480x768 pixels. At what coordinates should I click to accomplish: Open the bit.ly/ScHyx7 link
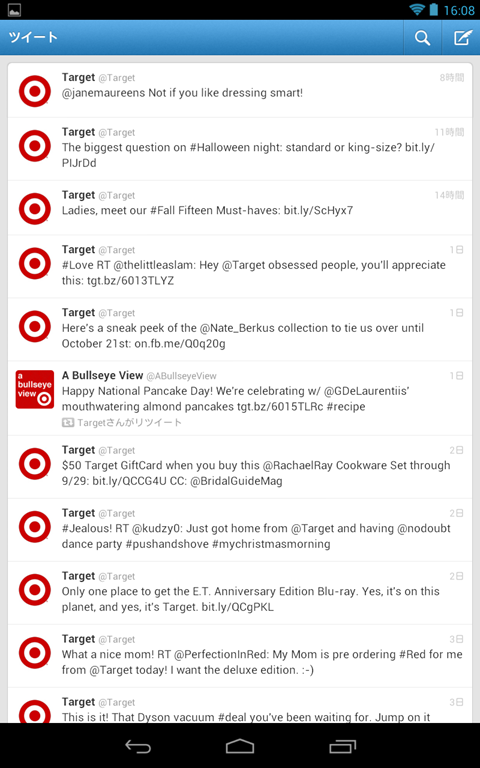318,211
